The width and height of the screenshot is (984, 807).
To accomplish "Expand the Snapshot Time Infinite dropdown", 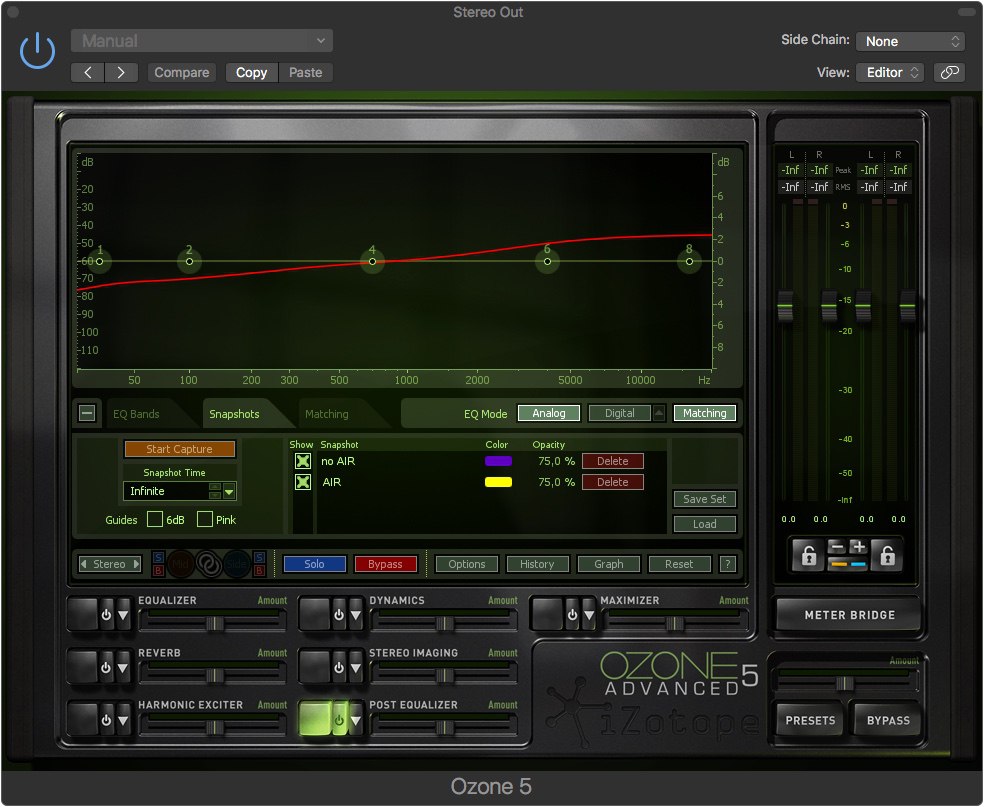I will (230, 491).
